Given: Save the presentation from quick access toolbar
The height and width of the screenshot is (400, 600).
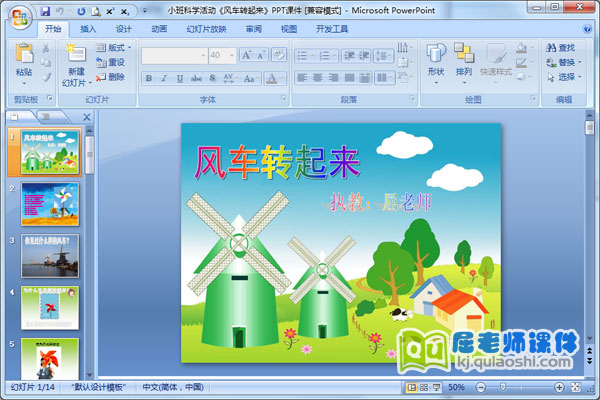Looking at the screenshot, I should click(x=45, y=11).
